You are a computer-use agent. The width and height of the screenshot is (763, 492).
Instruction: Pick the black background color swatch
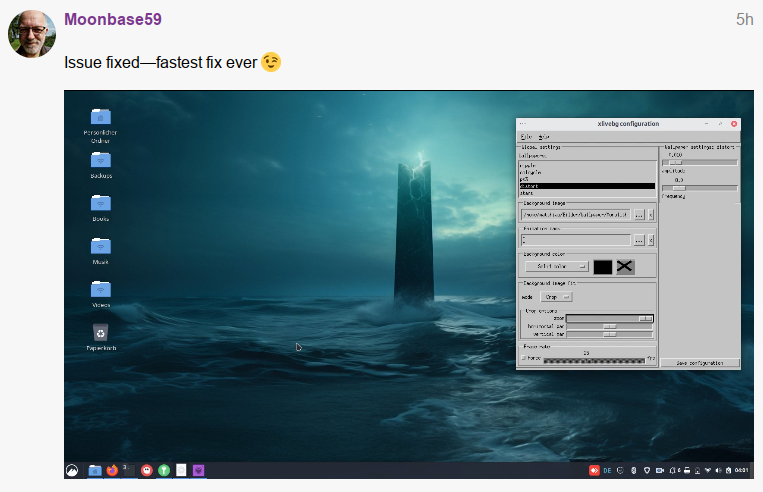tap(602, 267)
